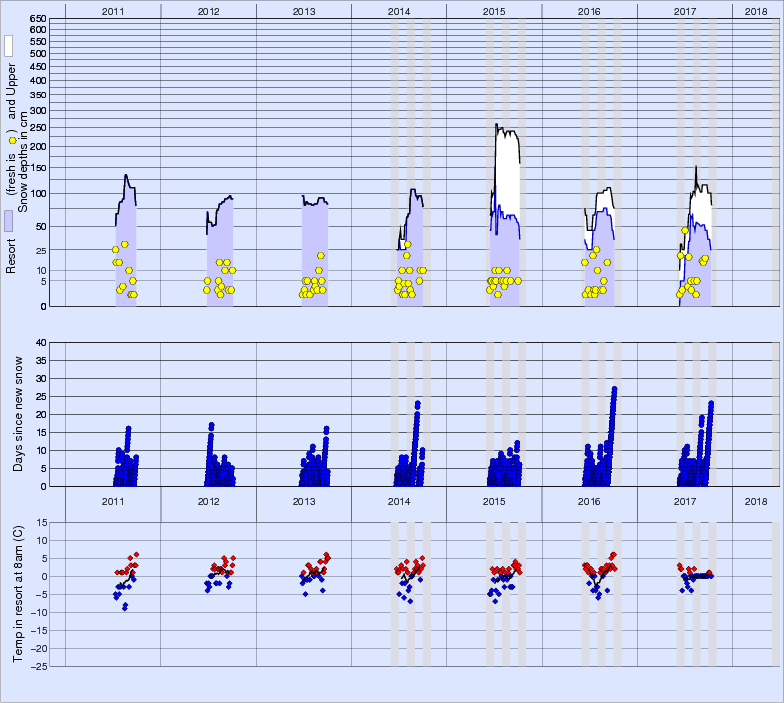Click the "Temp in resort at 8am (C)" axis title
This screenshot has width=784, height=703.
point(18,592)
